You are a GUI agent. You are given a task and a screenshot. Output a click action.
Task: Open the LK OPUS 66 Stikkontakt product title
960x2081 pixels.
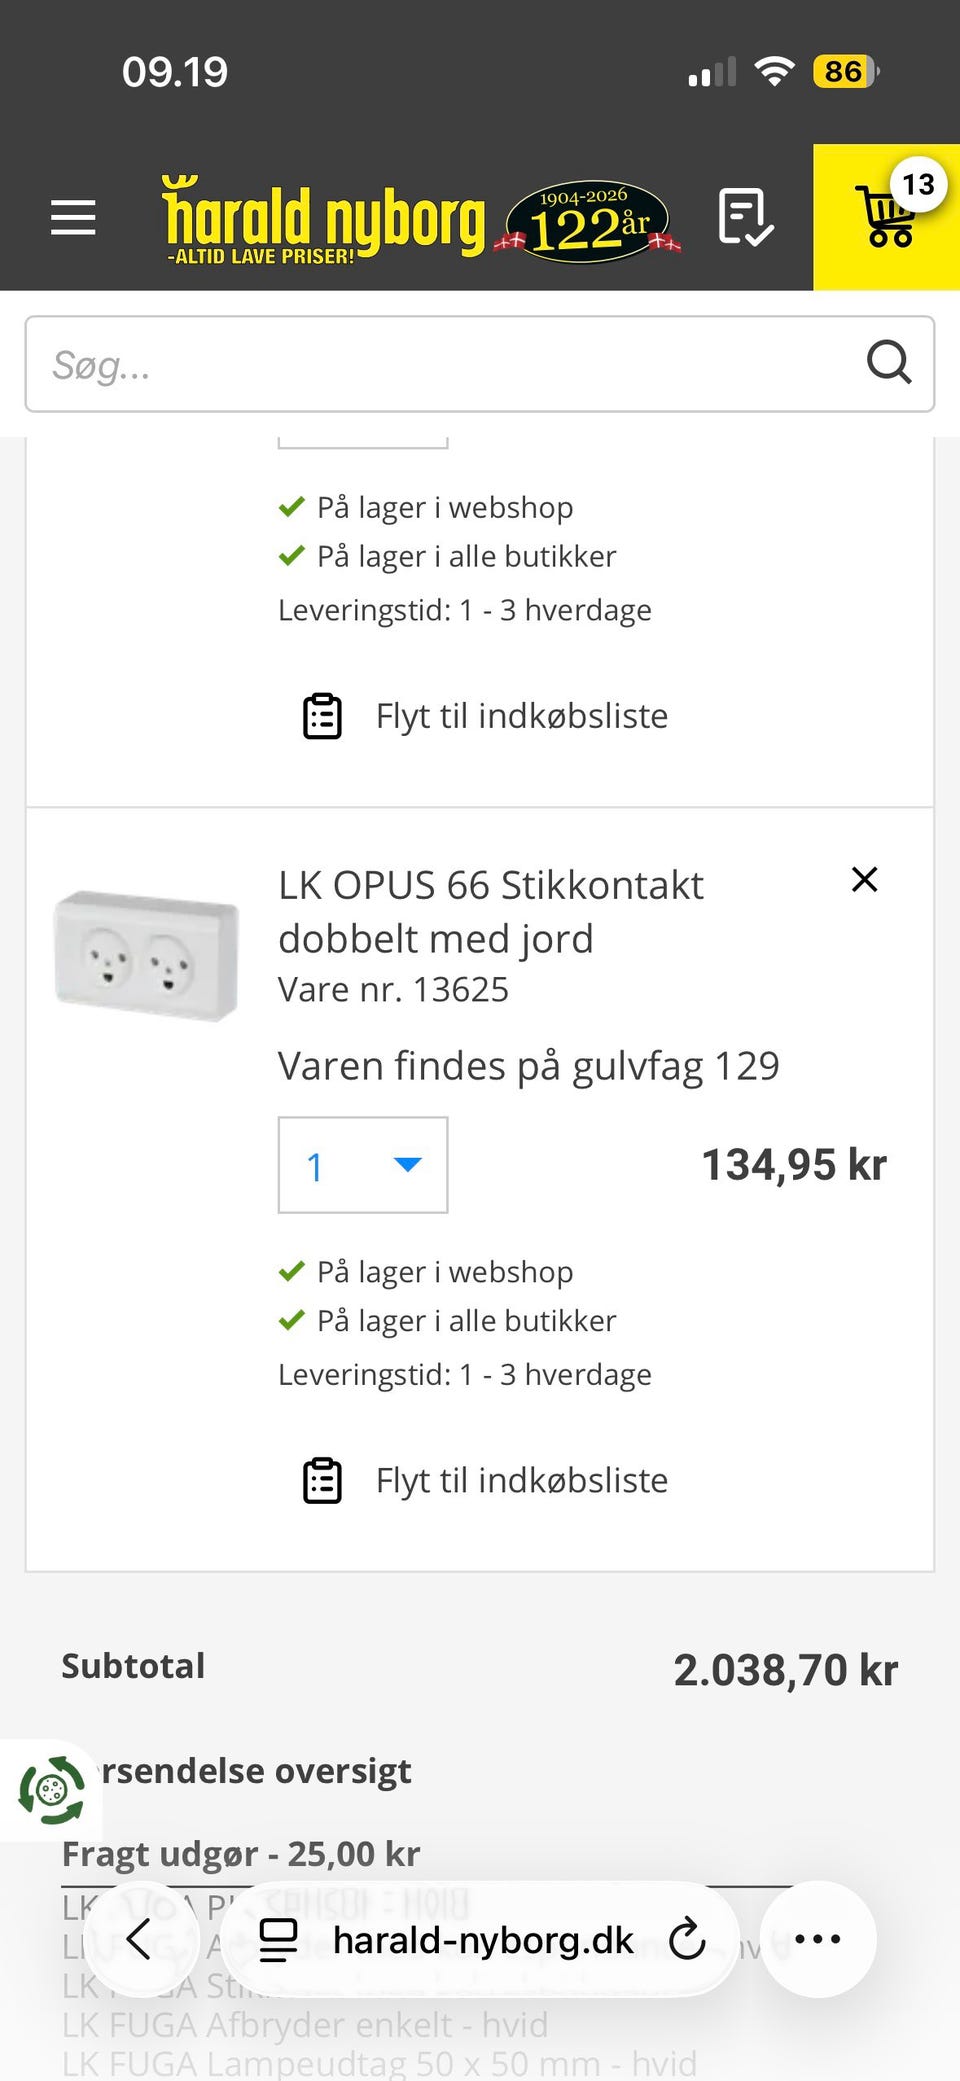click(490, 911)
